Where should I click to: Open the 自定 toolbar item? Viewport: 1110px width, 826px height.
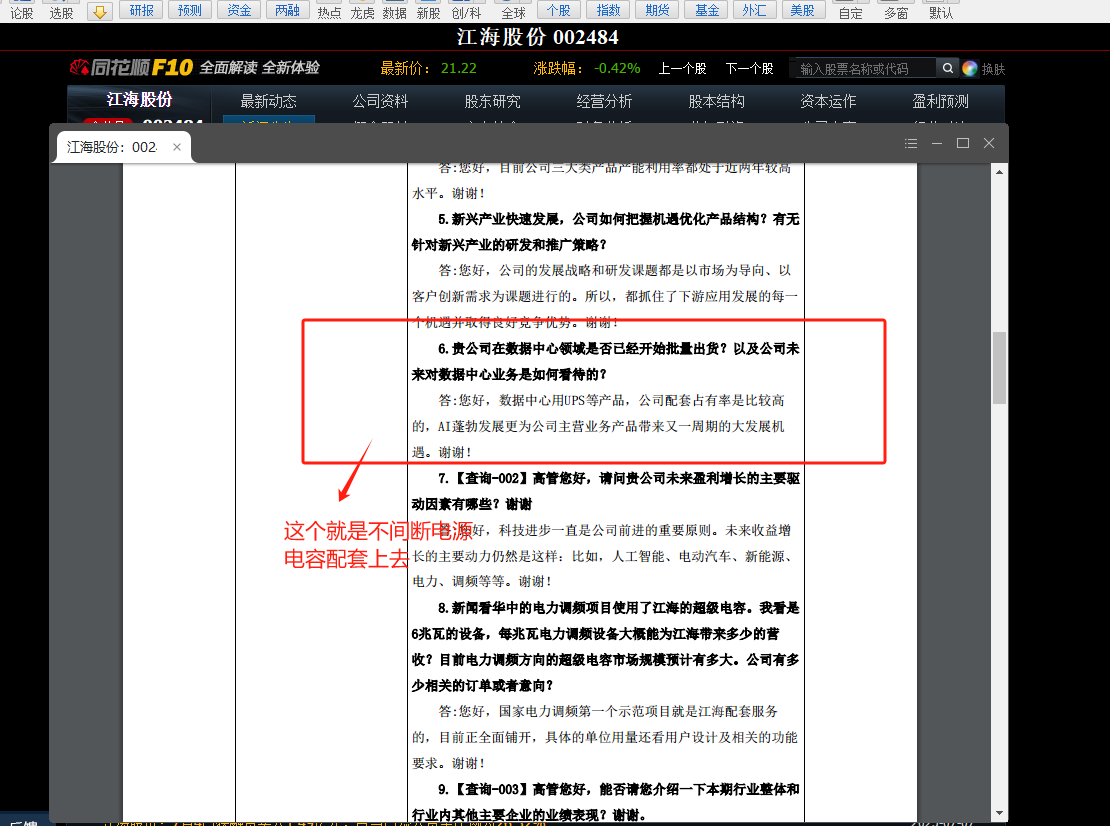850,12
